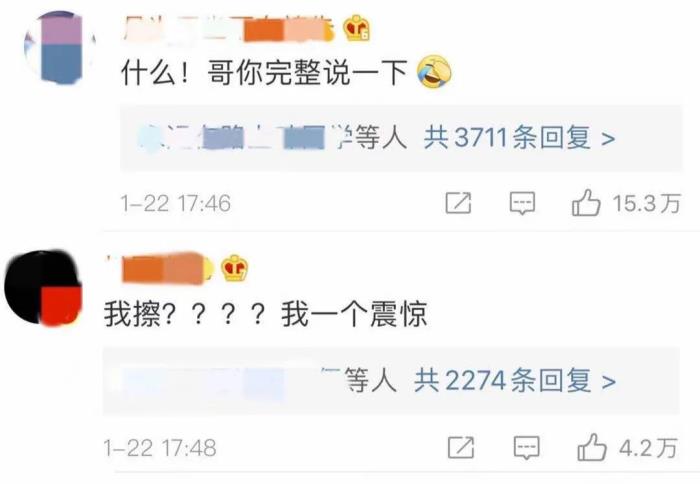Tap the arrow after 3711条回复
Viewport: 700px width, 484px height.
[x=608, y=138]
